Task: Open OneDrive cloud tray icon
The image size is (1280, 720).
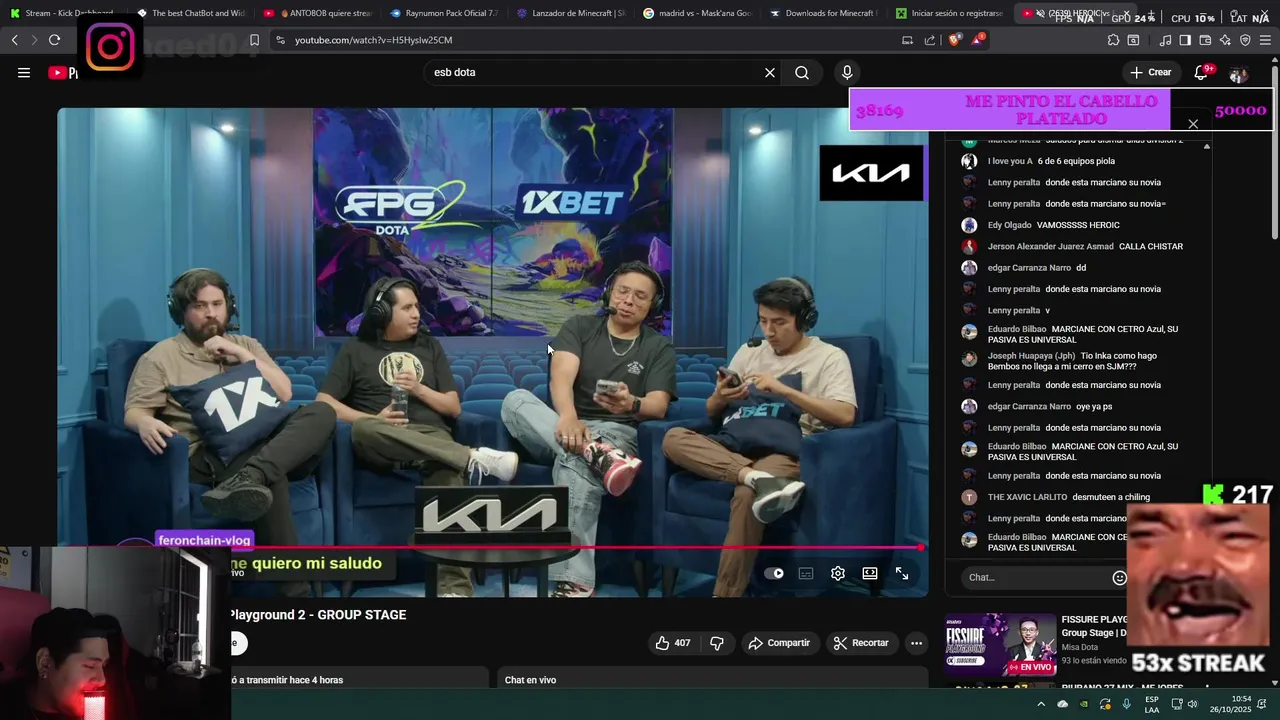Action: pyautogui.click(x=1063, y=704)
